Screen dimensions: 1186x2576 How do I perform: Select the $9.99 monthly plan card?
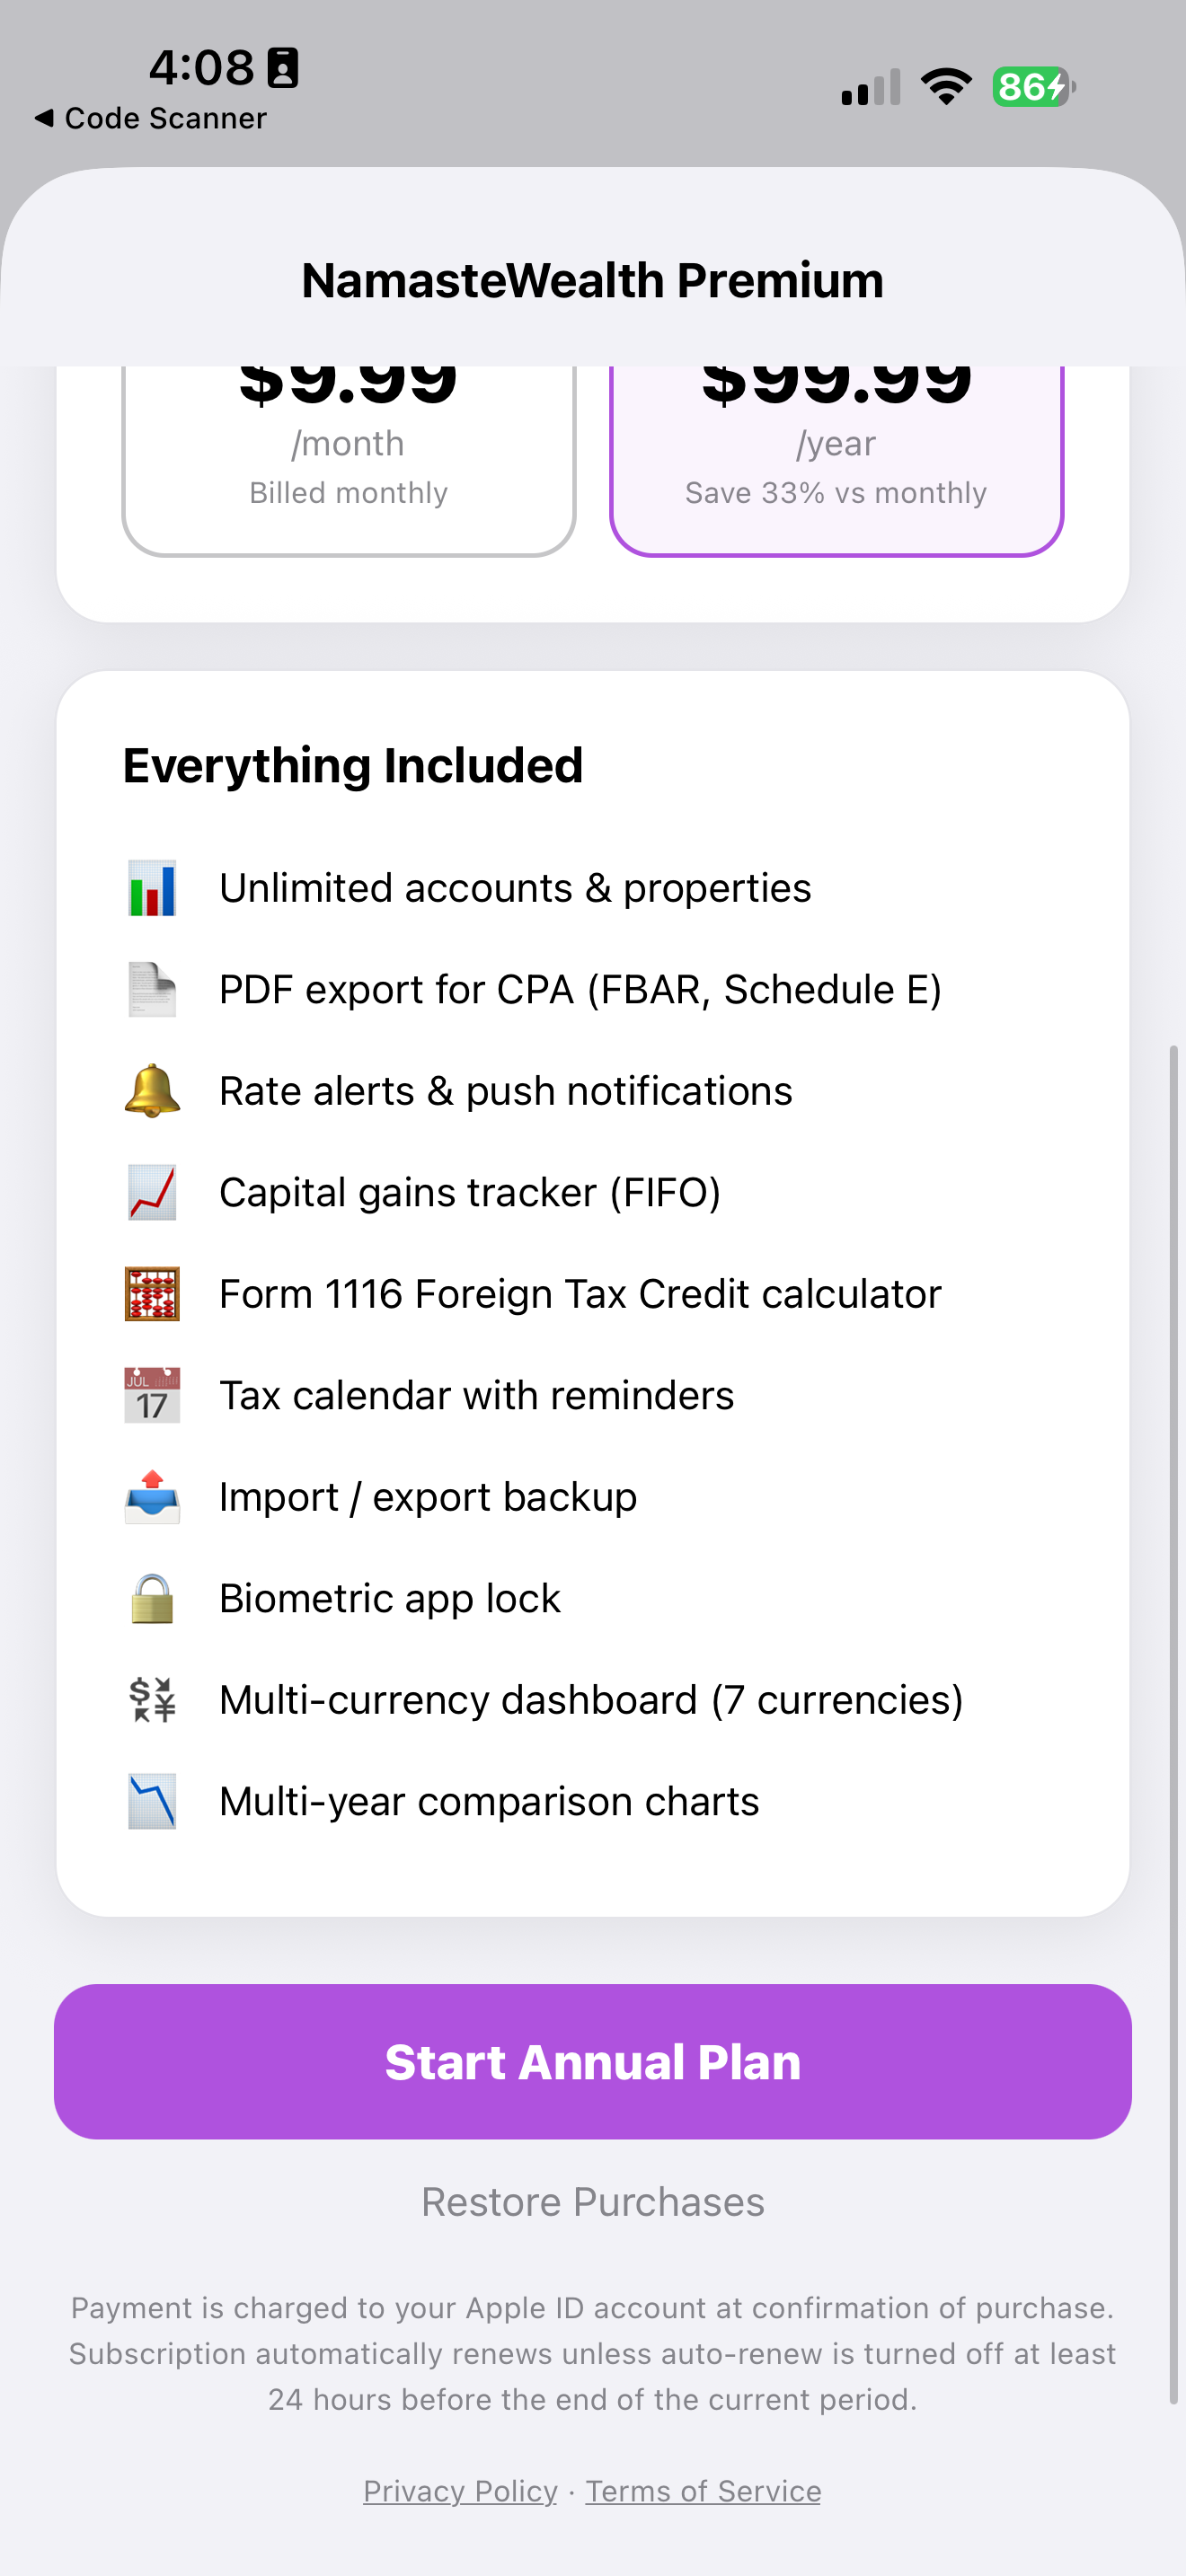348,461
